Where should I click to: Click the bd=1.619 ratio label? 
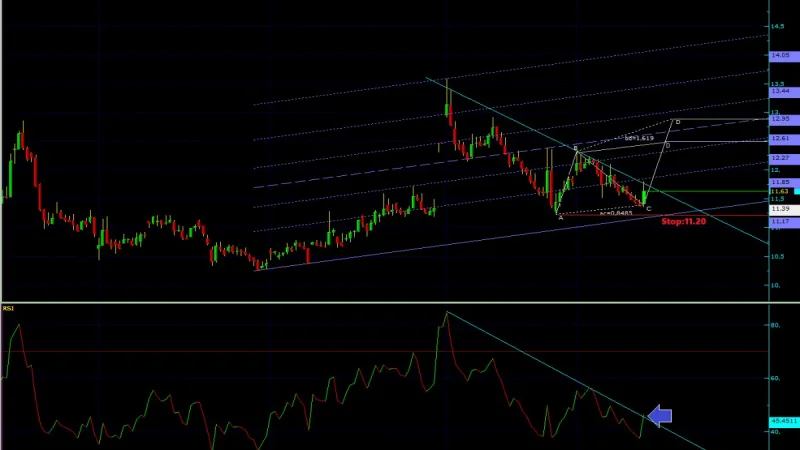pyautogui.click(x=639, y=138)
